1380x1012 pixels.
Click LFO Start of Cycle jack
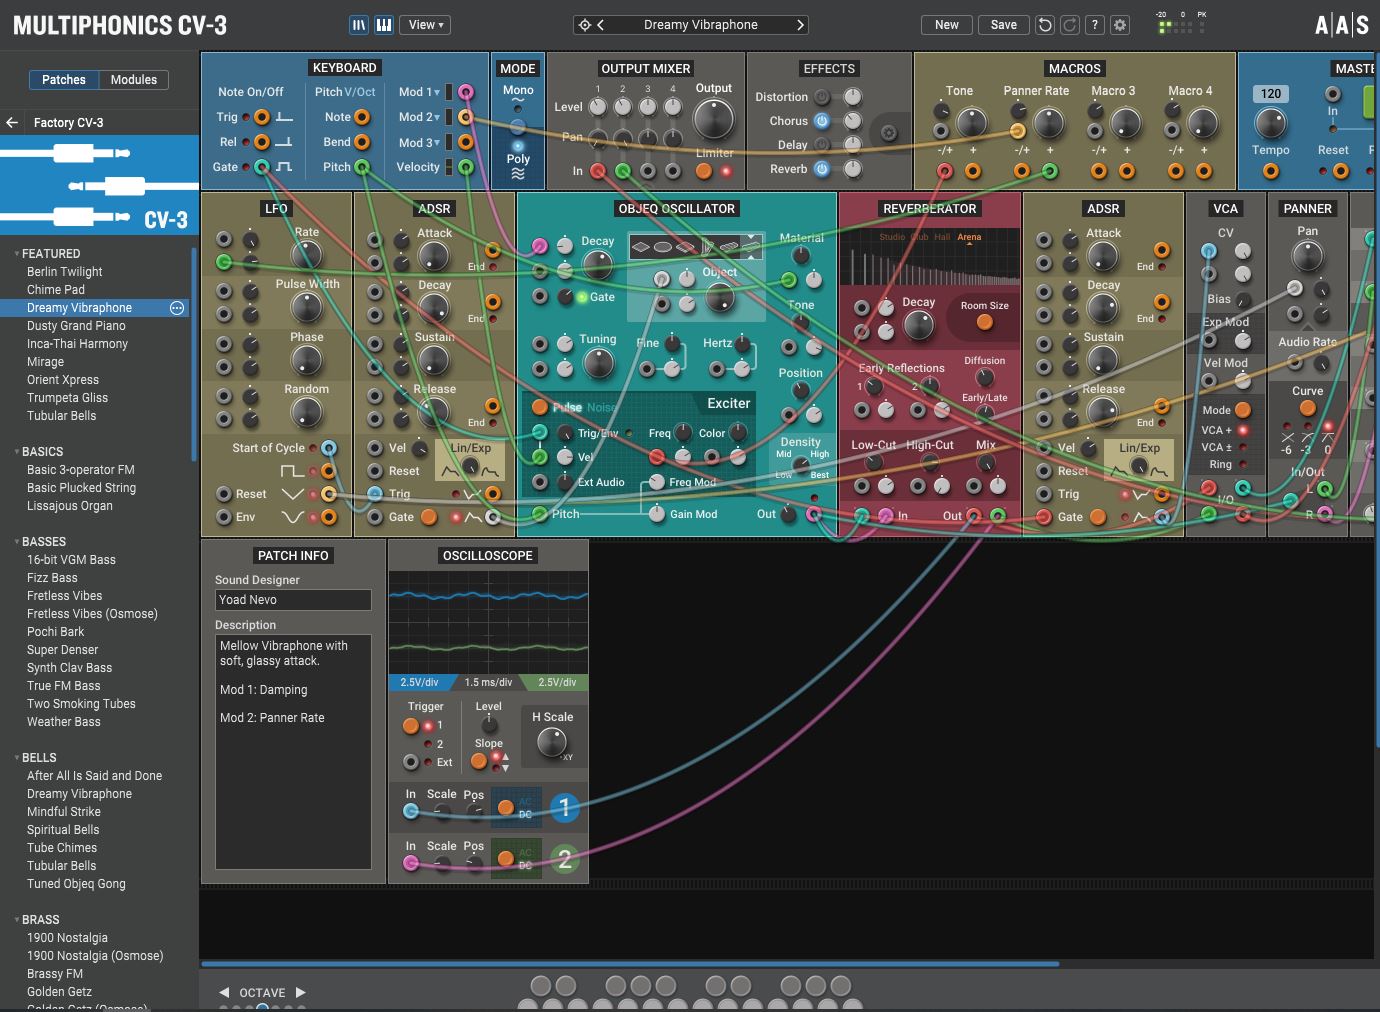[329, 448]
